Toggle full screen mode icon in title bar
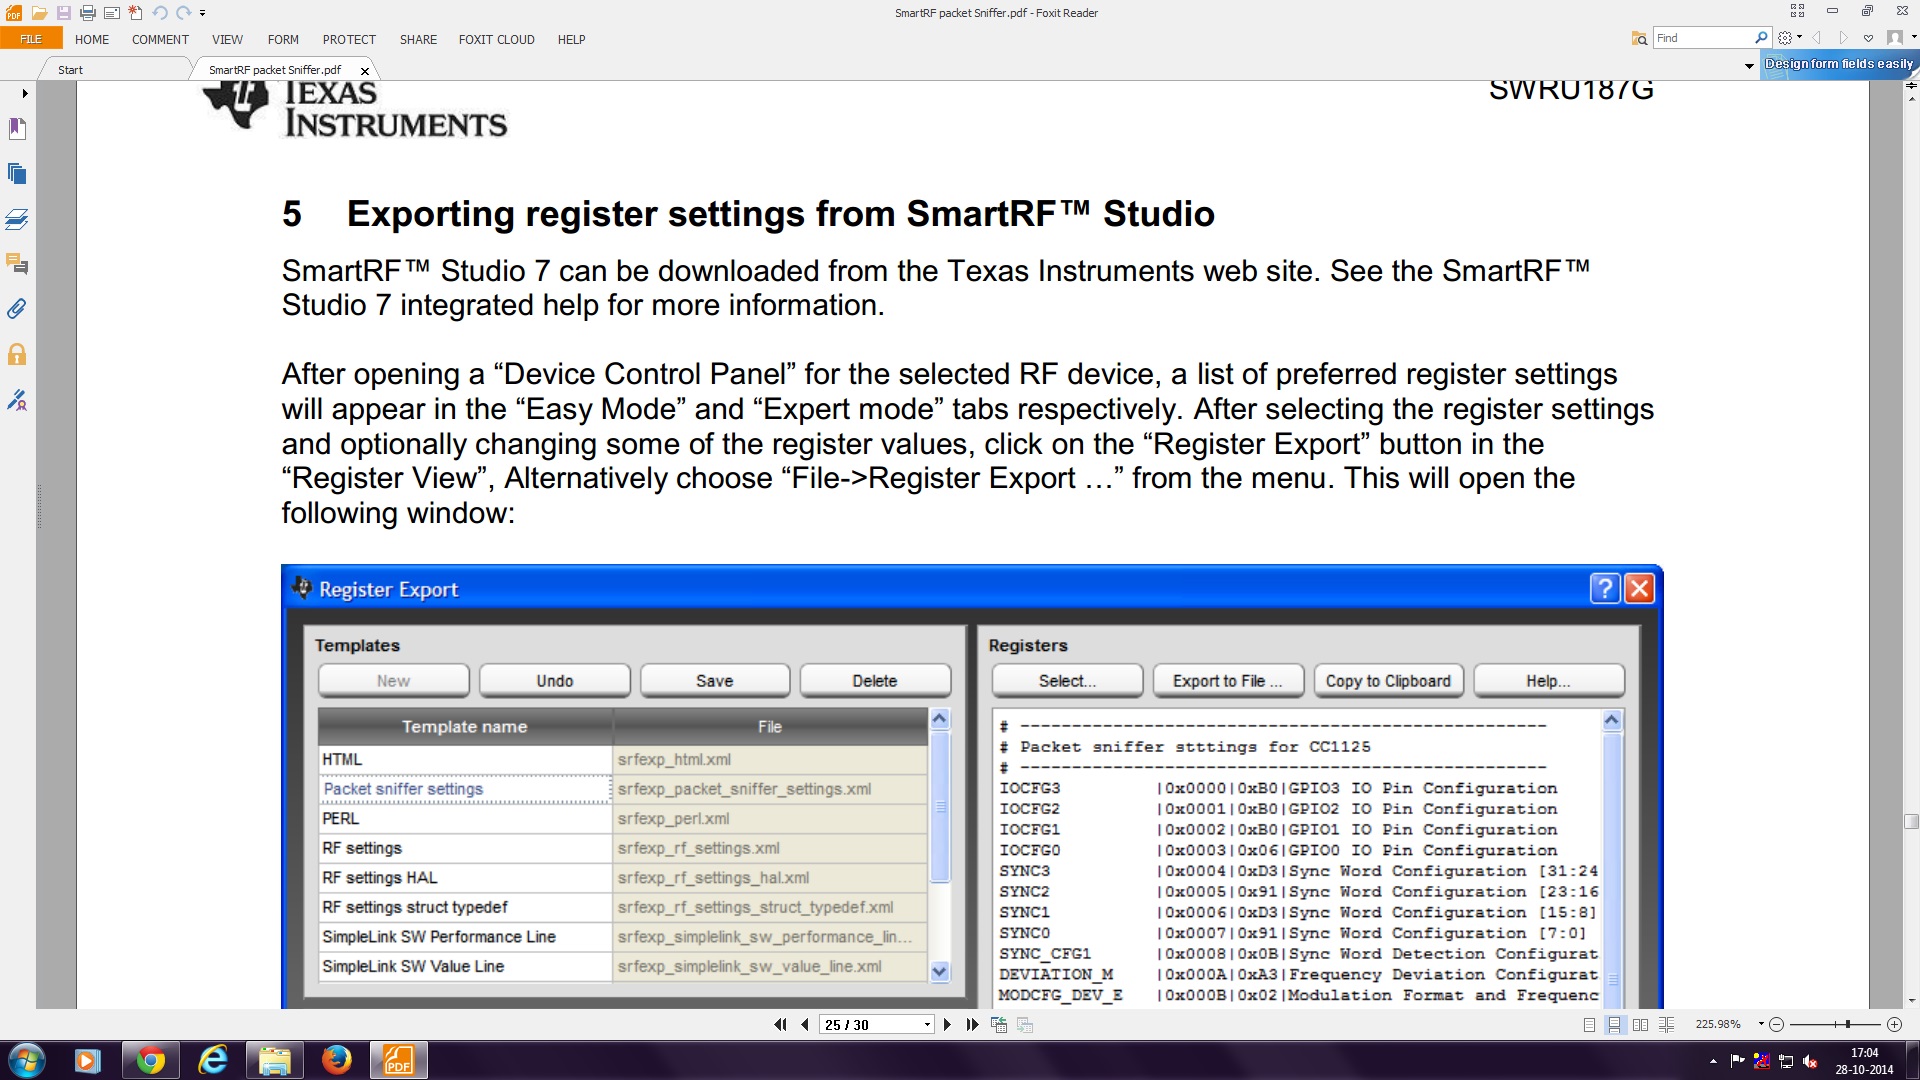This screenshot has width=1920, height=1080. pyautogui.click(x=1797, y=11)
